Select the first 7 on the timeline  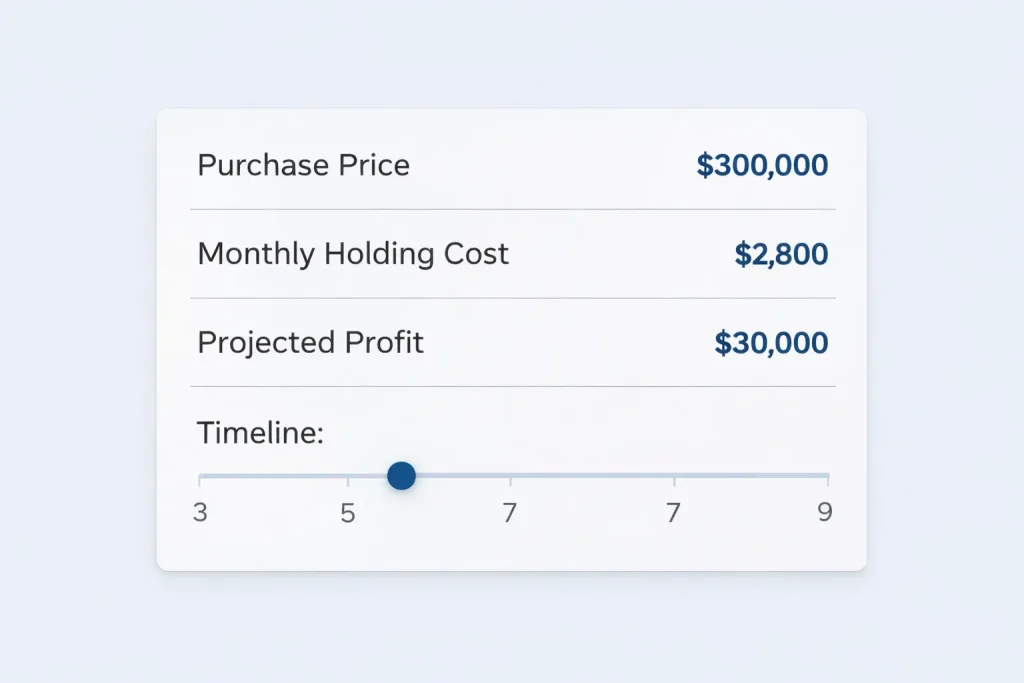(x=510, y=512)
